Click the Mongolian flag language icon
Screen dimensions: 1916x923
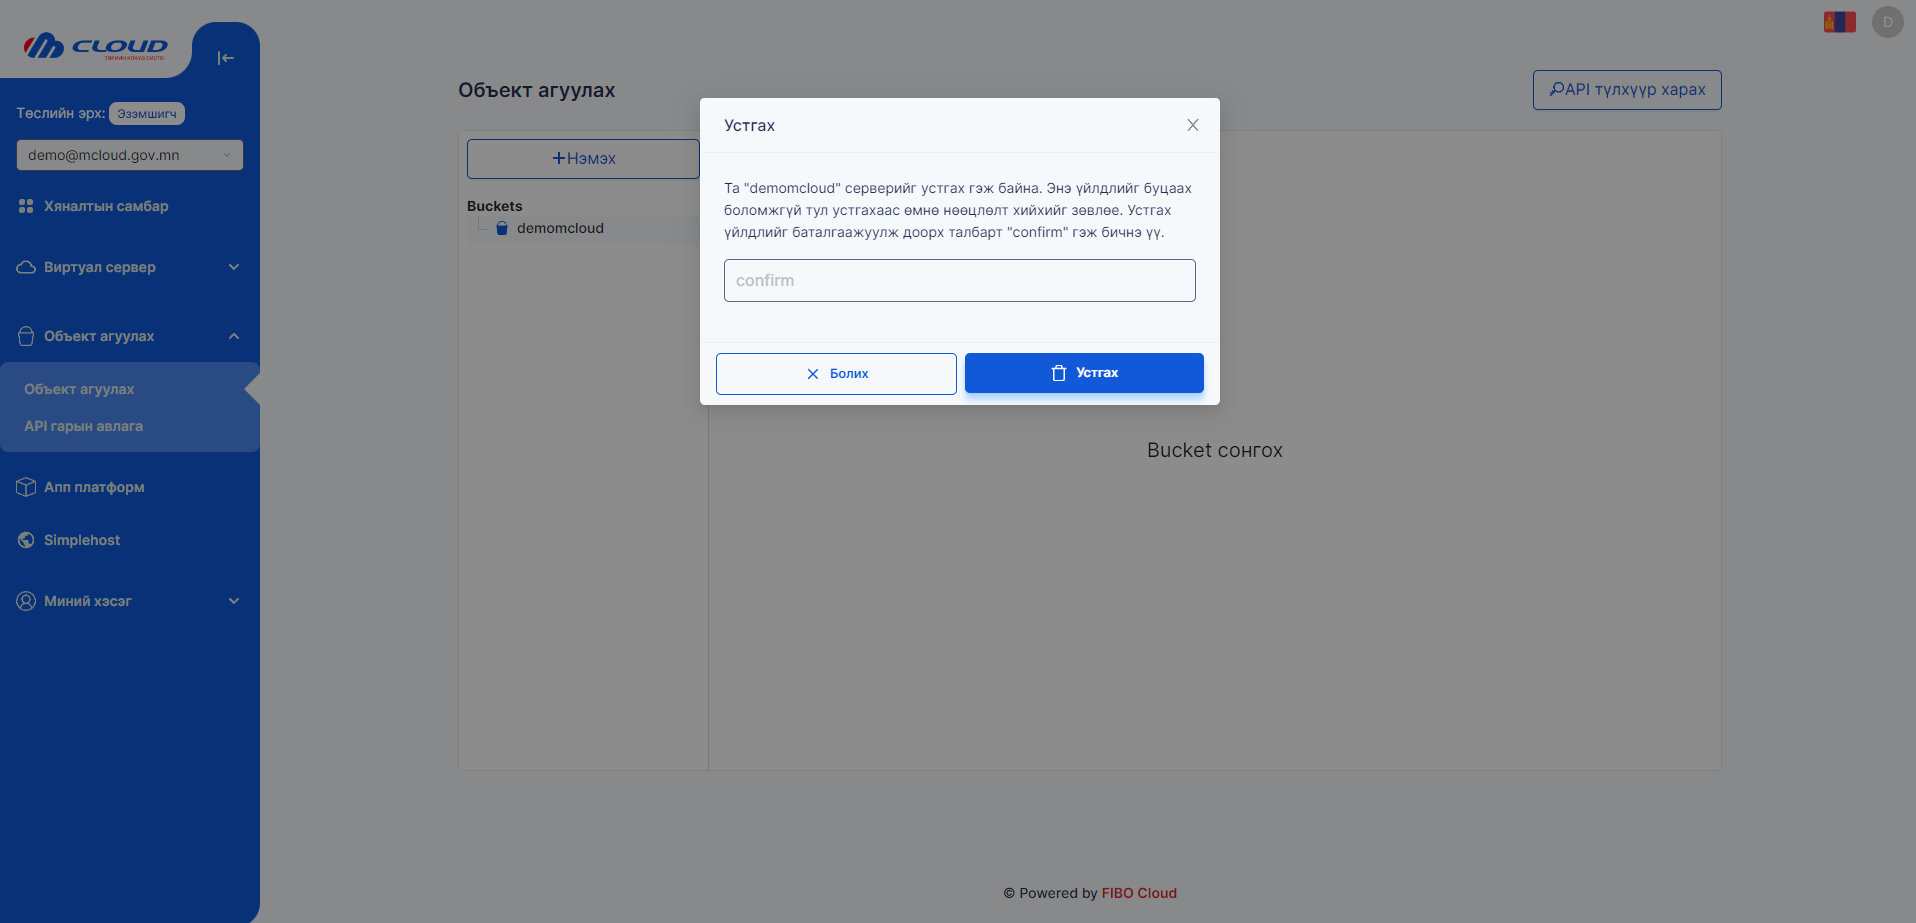click(1839, 22)
